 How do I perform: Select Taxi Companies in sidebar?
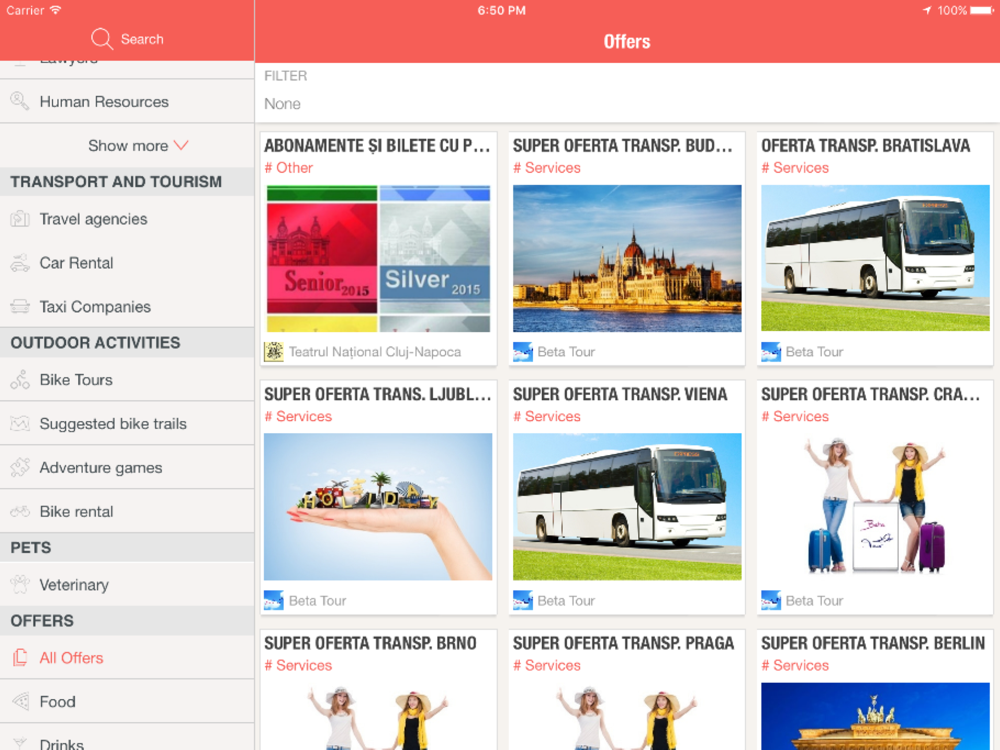tap(128, 307)
